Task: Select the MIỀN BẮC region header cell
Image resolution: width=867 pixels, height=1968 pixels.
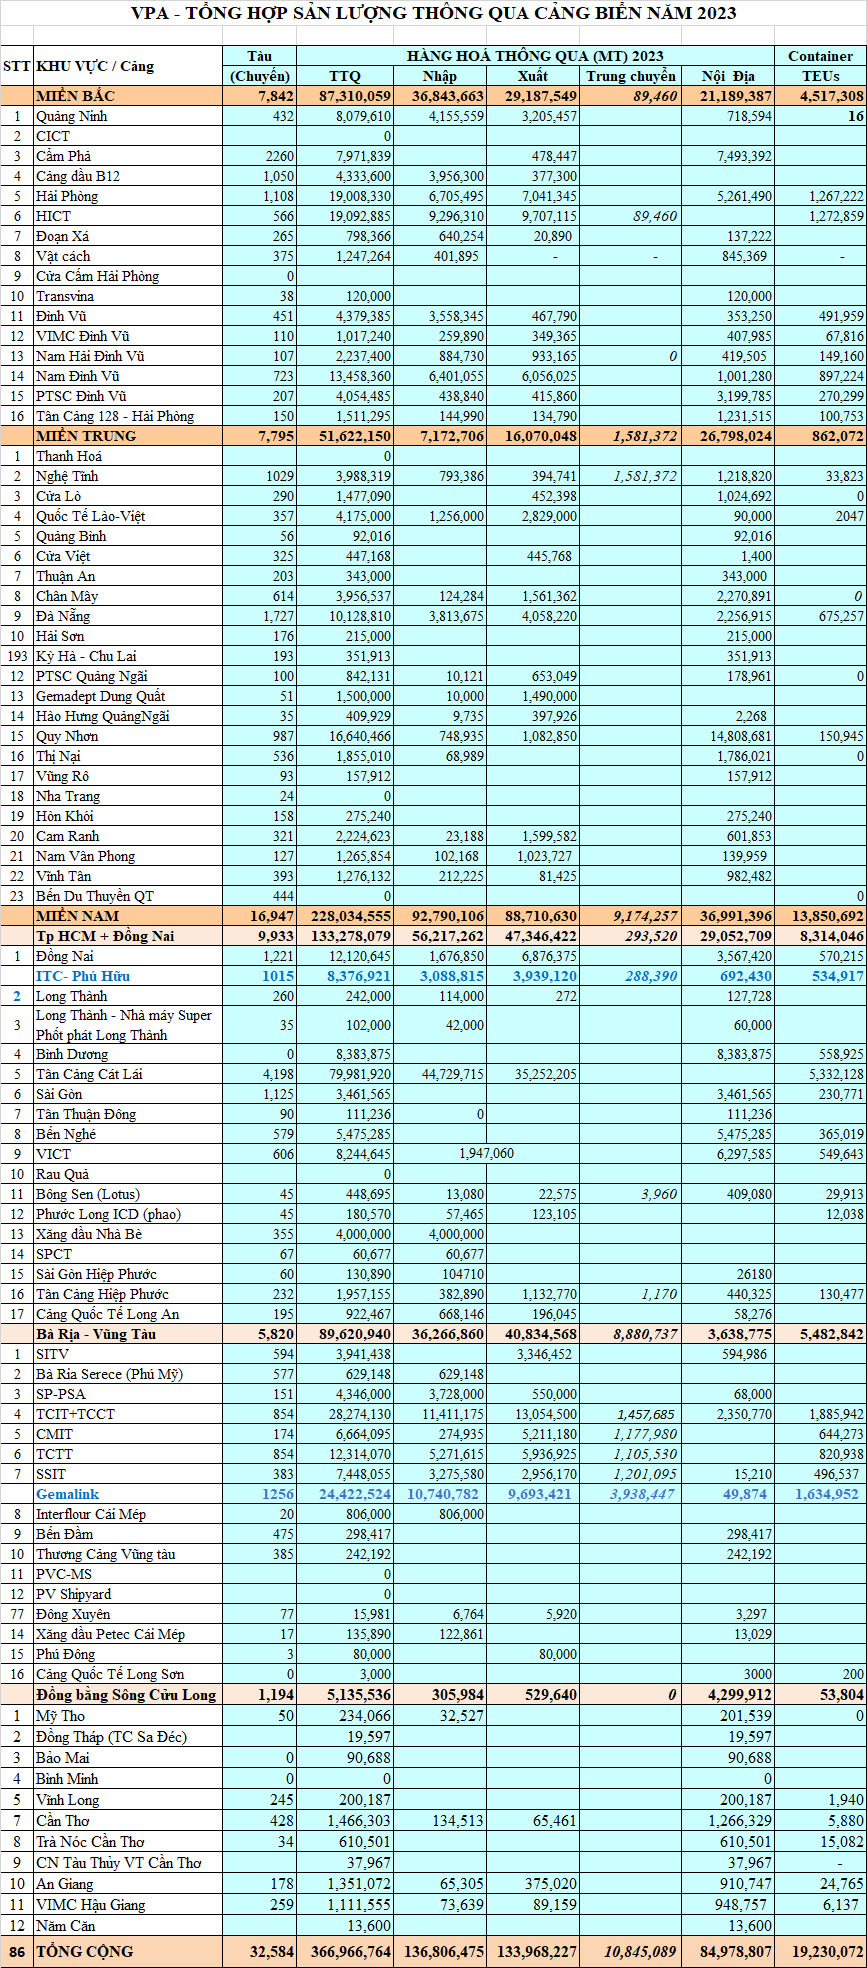Action: click(76, 96)
